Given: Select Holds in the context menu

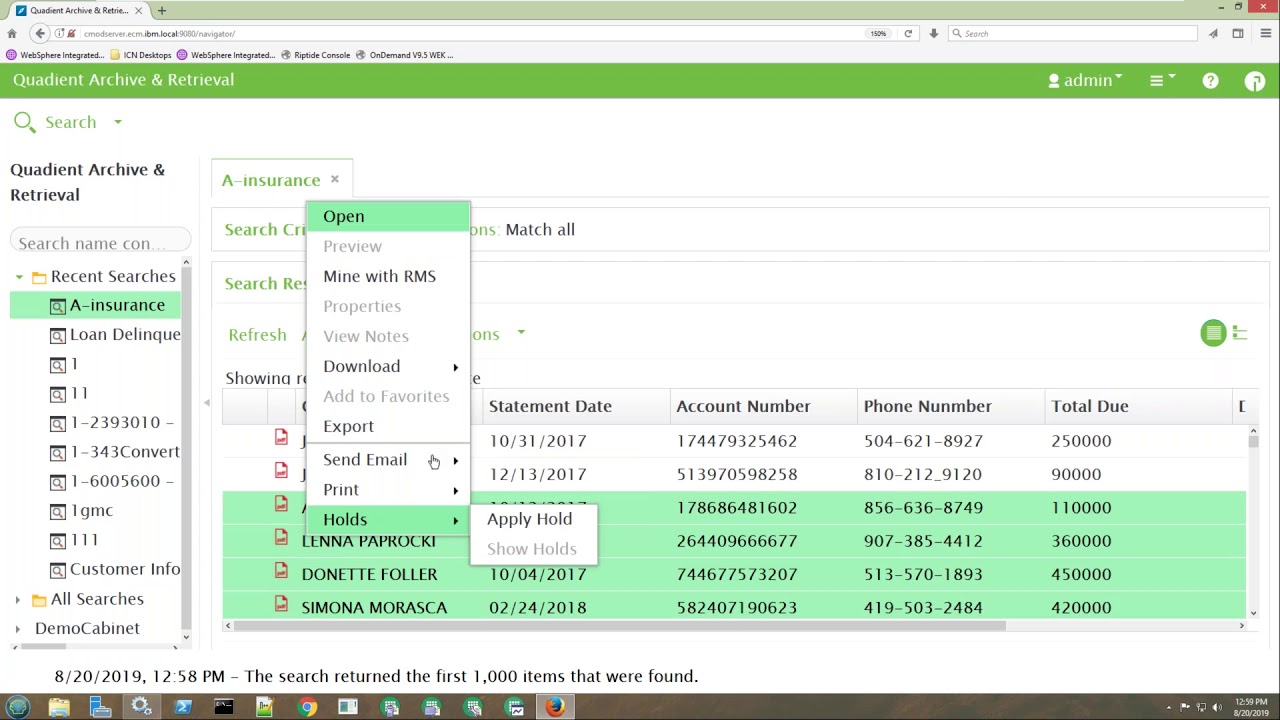Looking at the screenshot, I should tap(388, 520).
